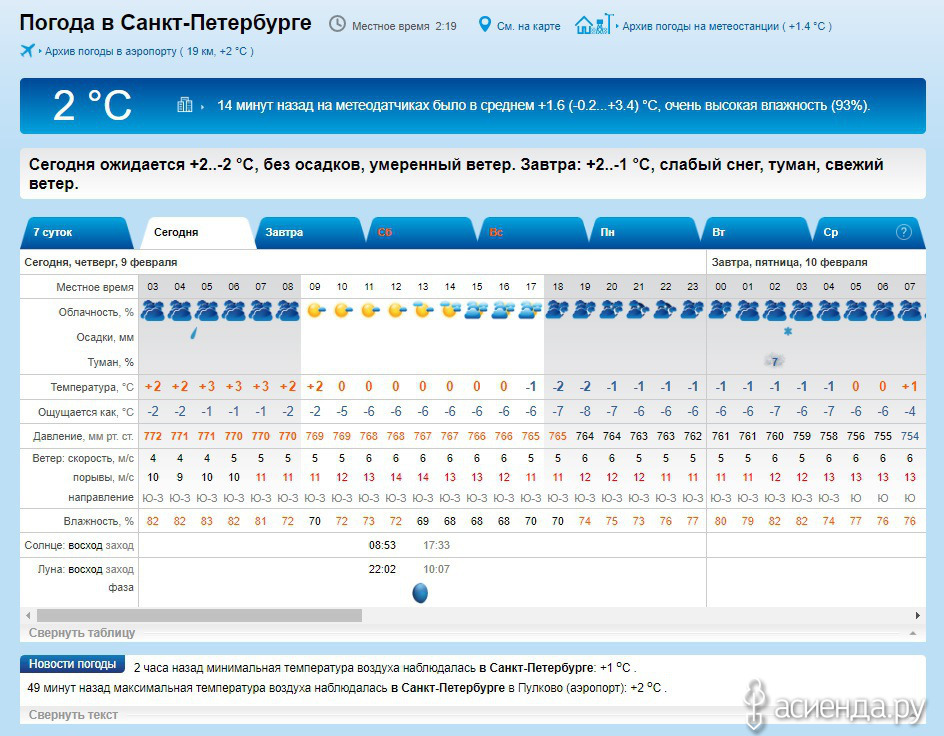
Task: Click the current temperature 2 °C
Action: click(92, 106)
